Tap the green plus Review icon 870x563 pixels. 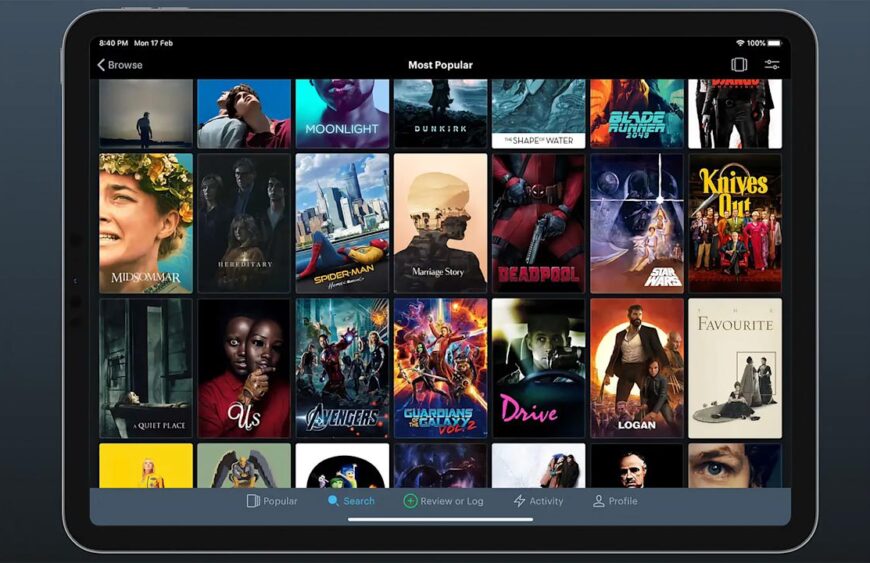click(x=410, y=501)
